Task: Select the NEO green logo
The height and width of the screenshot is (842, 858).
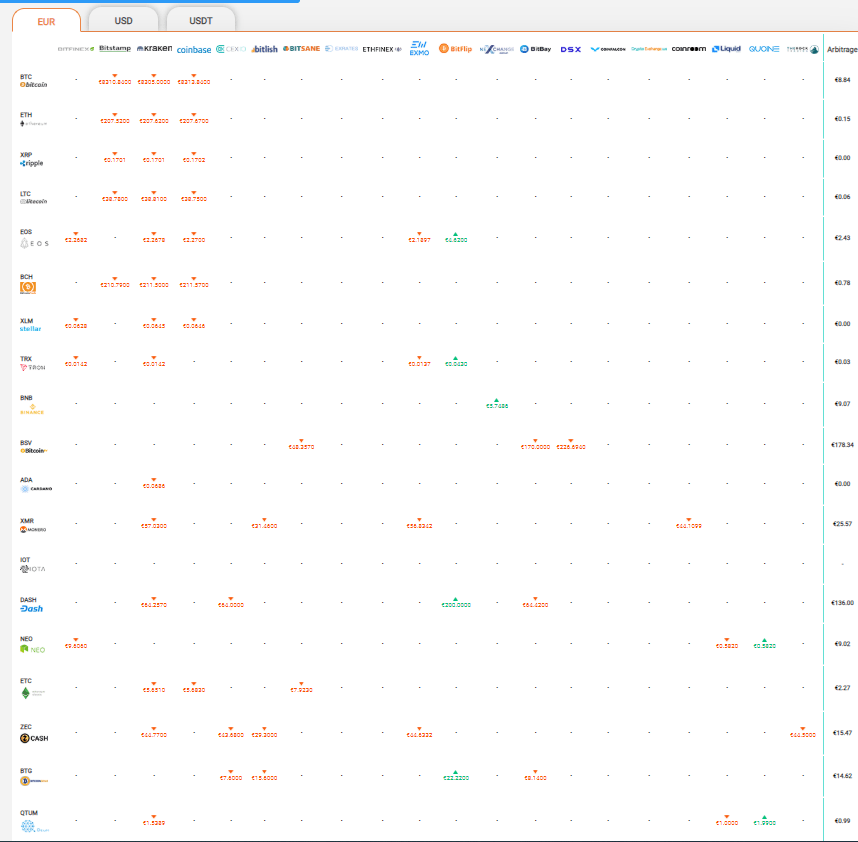Action: point(32,649)
